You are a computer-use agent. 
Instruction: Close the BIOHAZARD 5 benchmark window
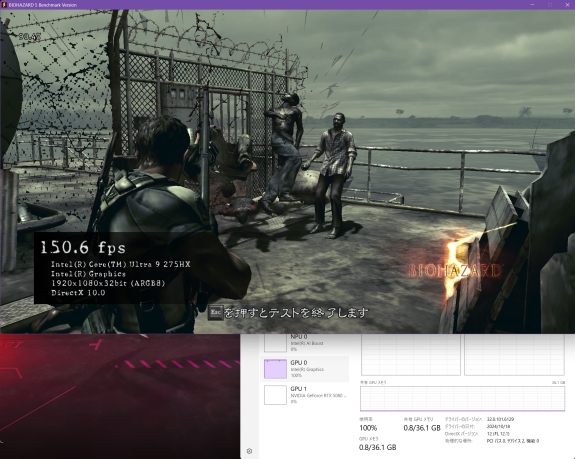[x=567, y=4]
